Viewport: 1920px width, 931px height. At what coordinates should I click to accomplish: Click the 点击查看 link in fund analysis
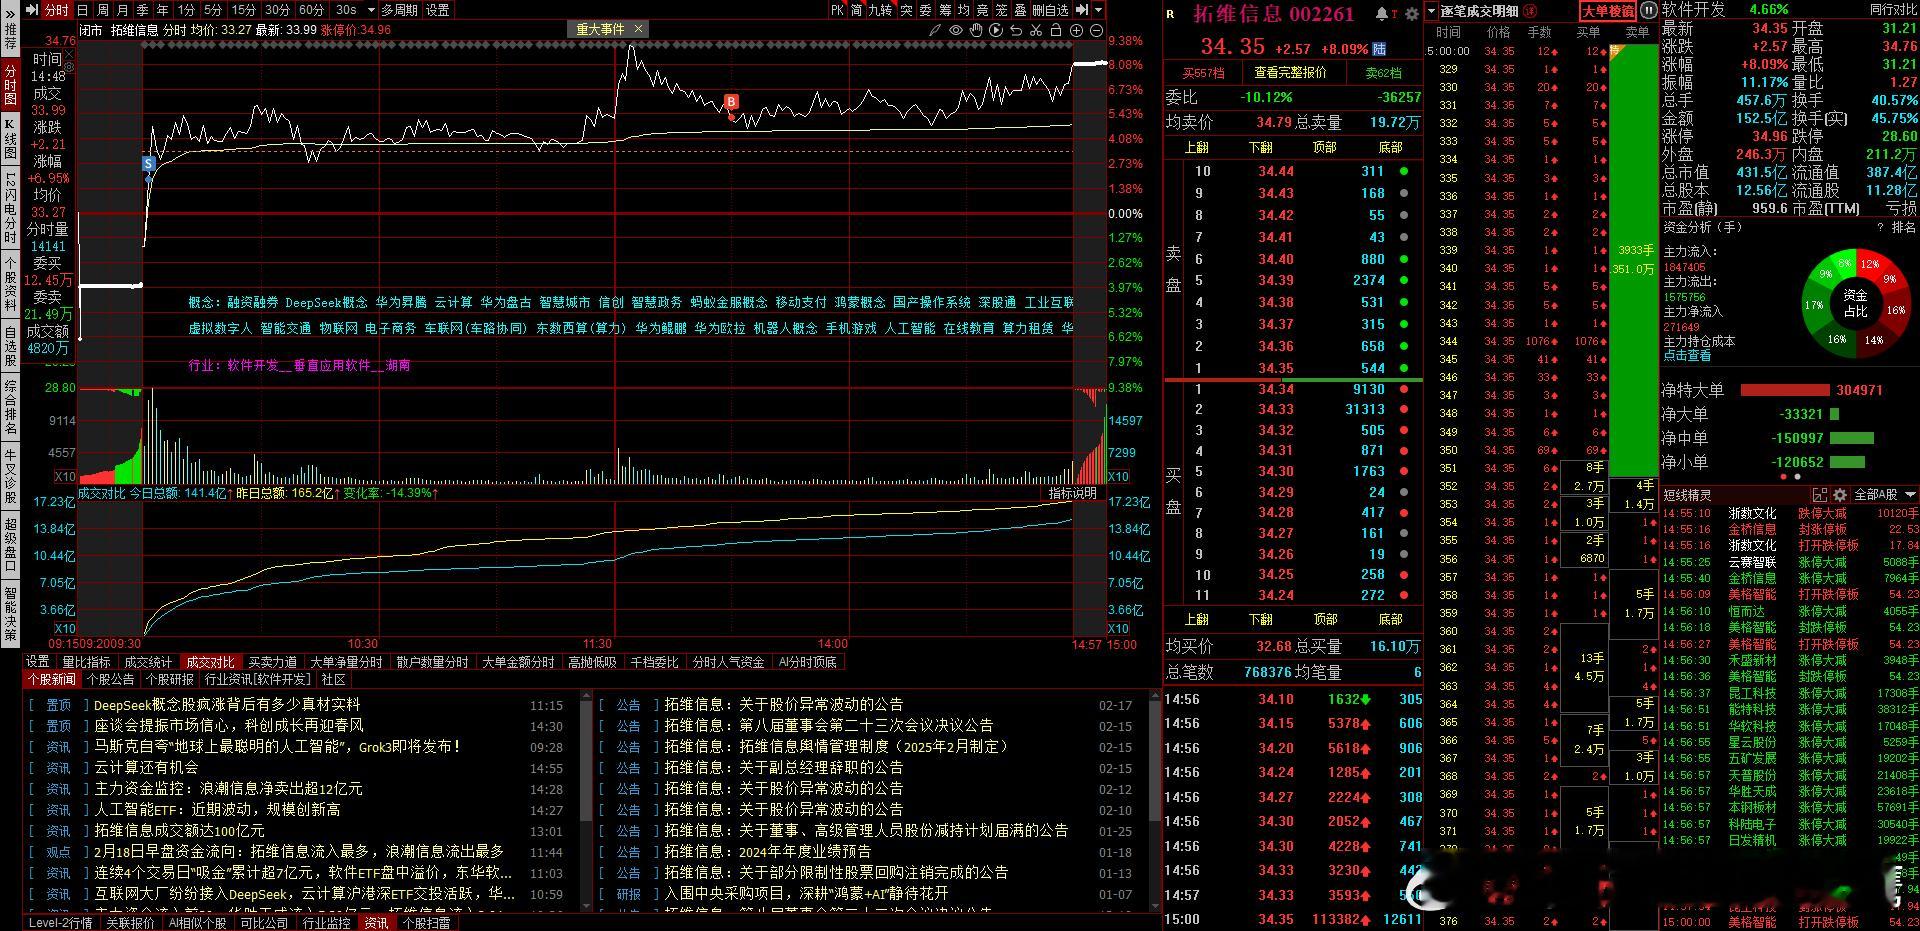pos(1687,355)
